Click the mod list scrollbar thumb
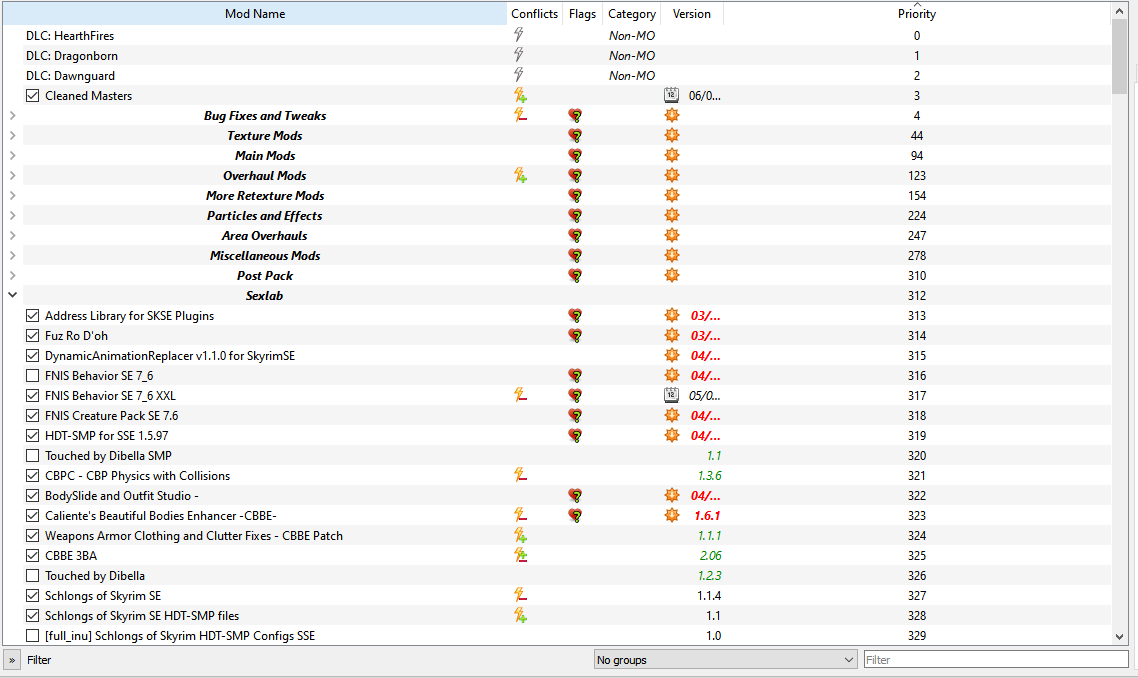 [x=1118, y=56]
